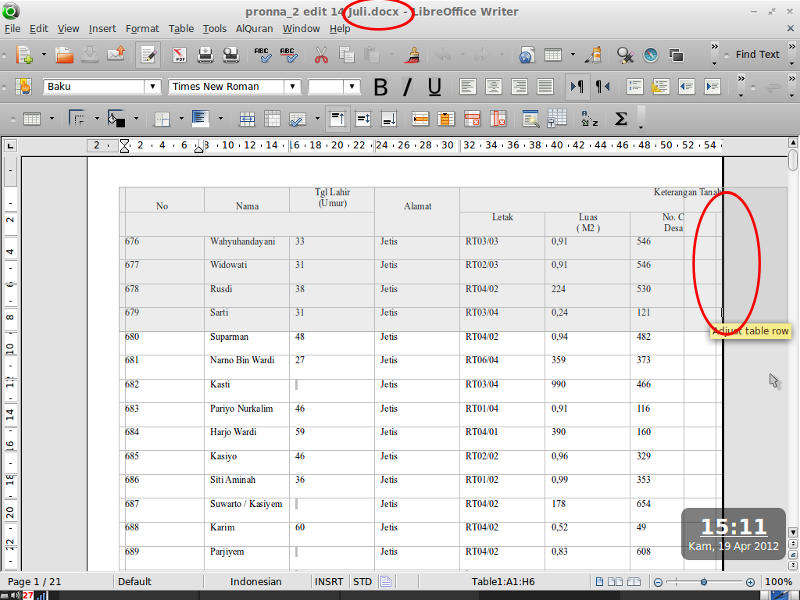Switch to book view in the status bar
800x600 pixels.
[x=634, y=581]
